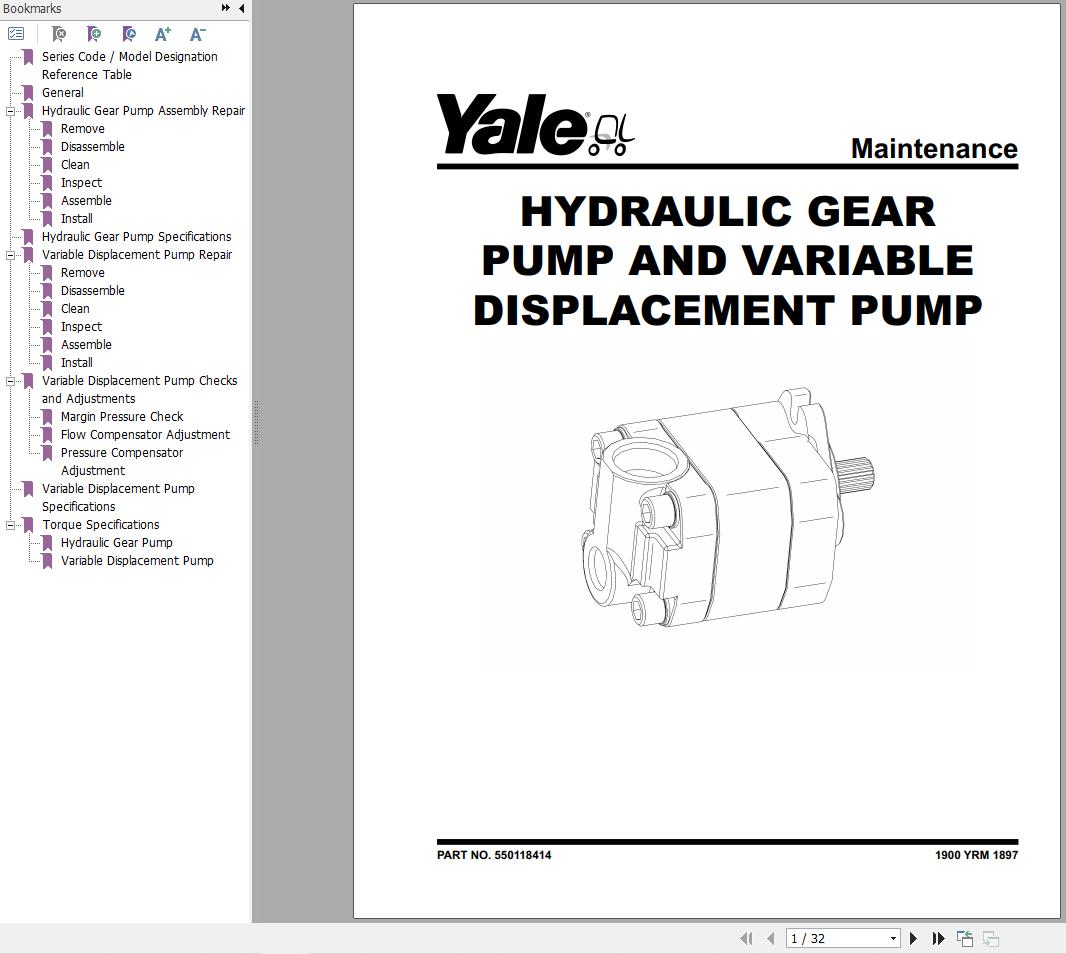The width and height of the screenshot is (1066, 954).
Task: Open Remove under Variable Displacement Pump Repair
Action: (x=82, y=273)
